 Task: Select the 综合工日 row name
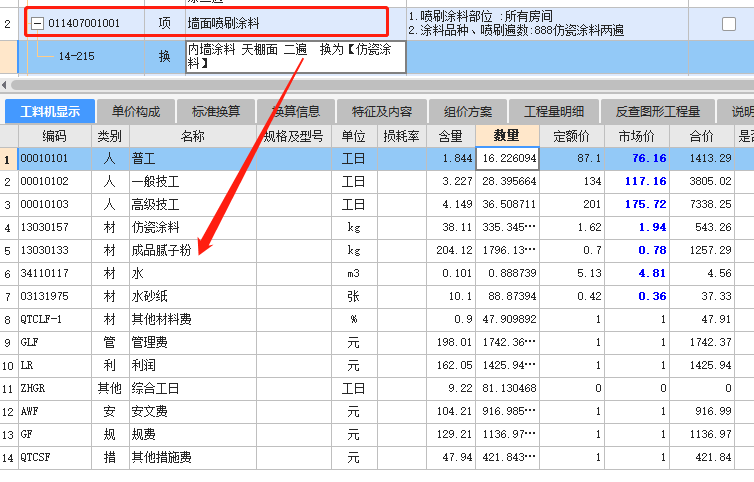coord(192,389)
